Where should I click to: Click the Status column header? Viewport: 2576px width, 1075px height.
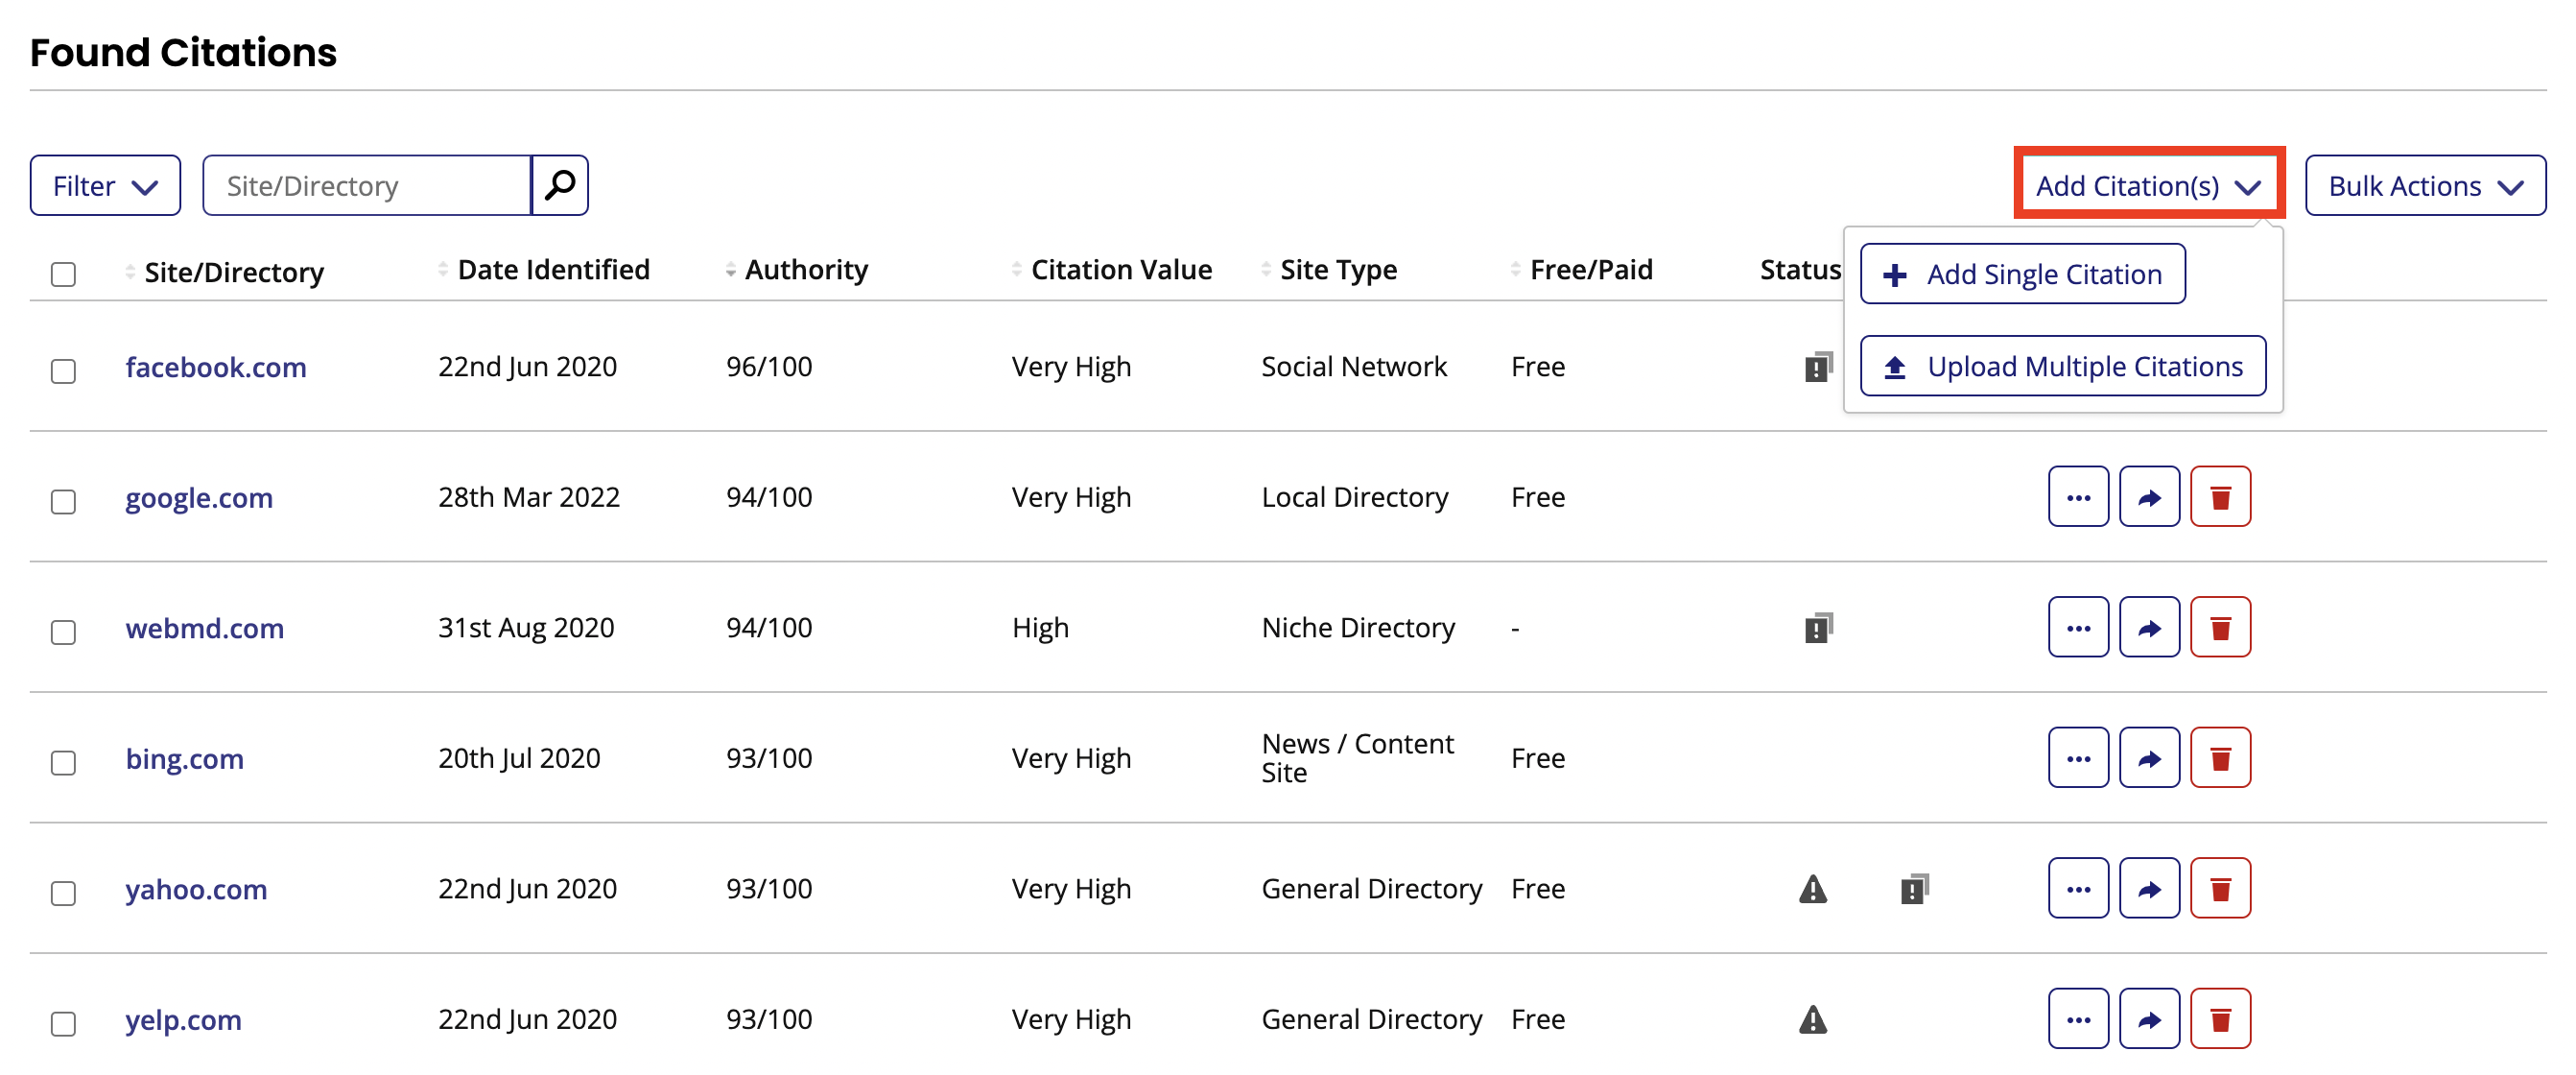[x=1800, y=269]
